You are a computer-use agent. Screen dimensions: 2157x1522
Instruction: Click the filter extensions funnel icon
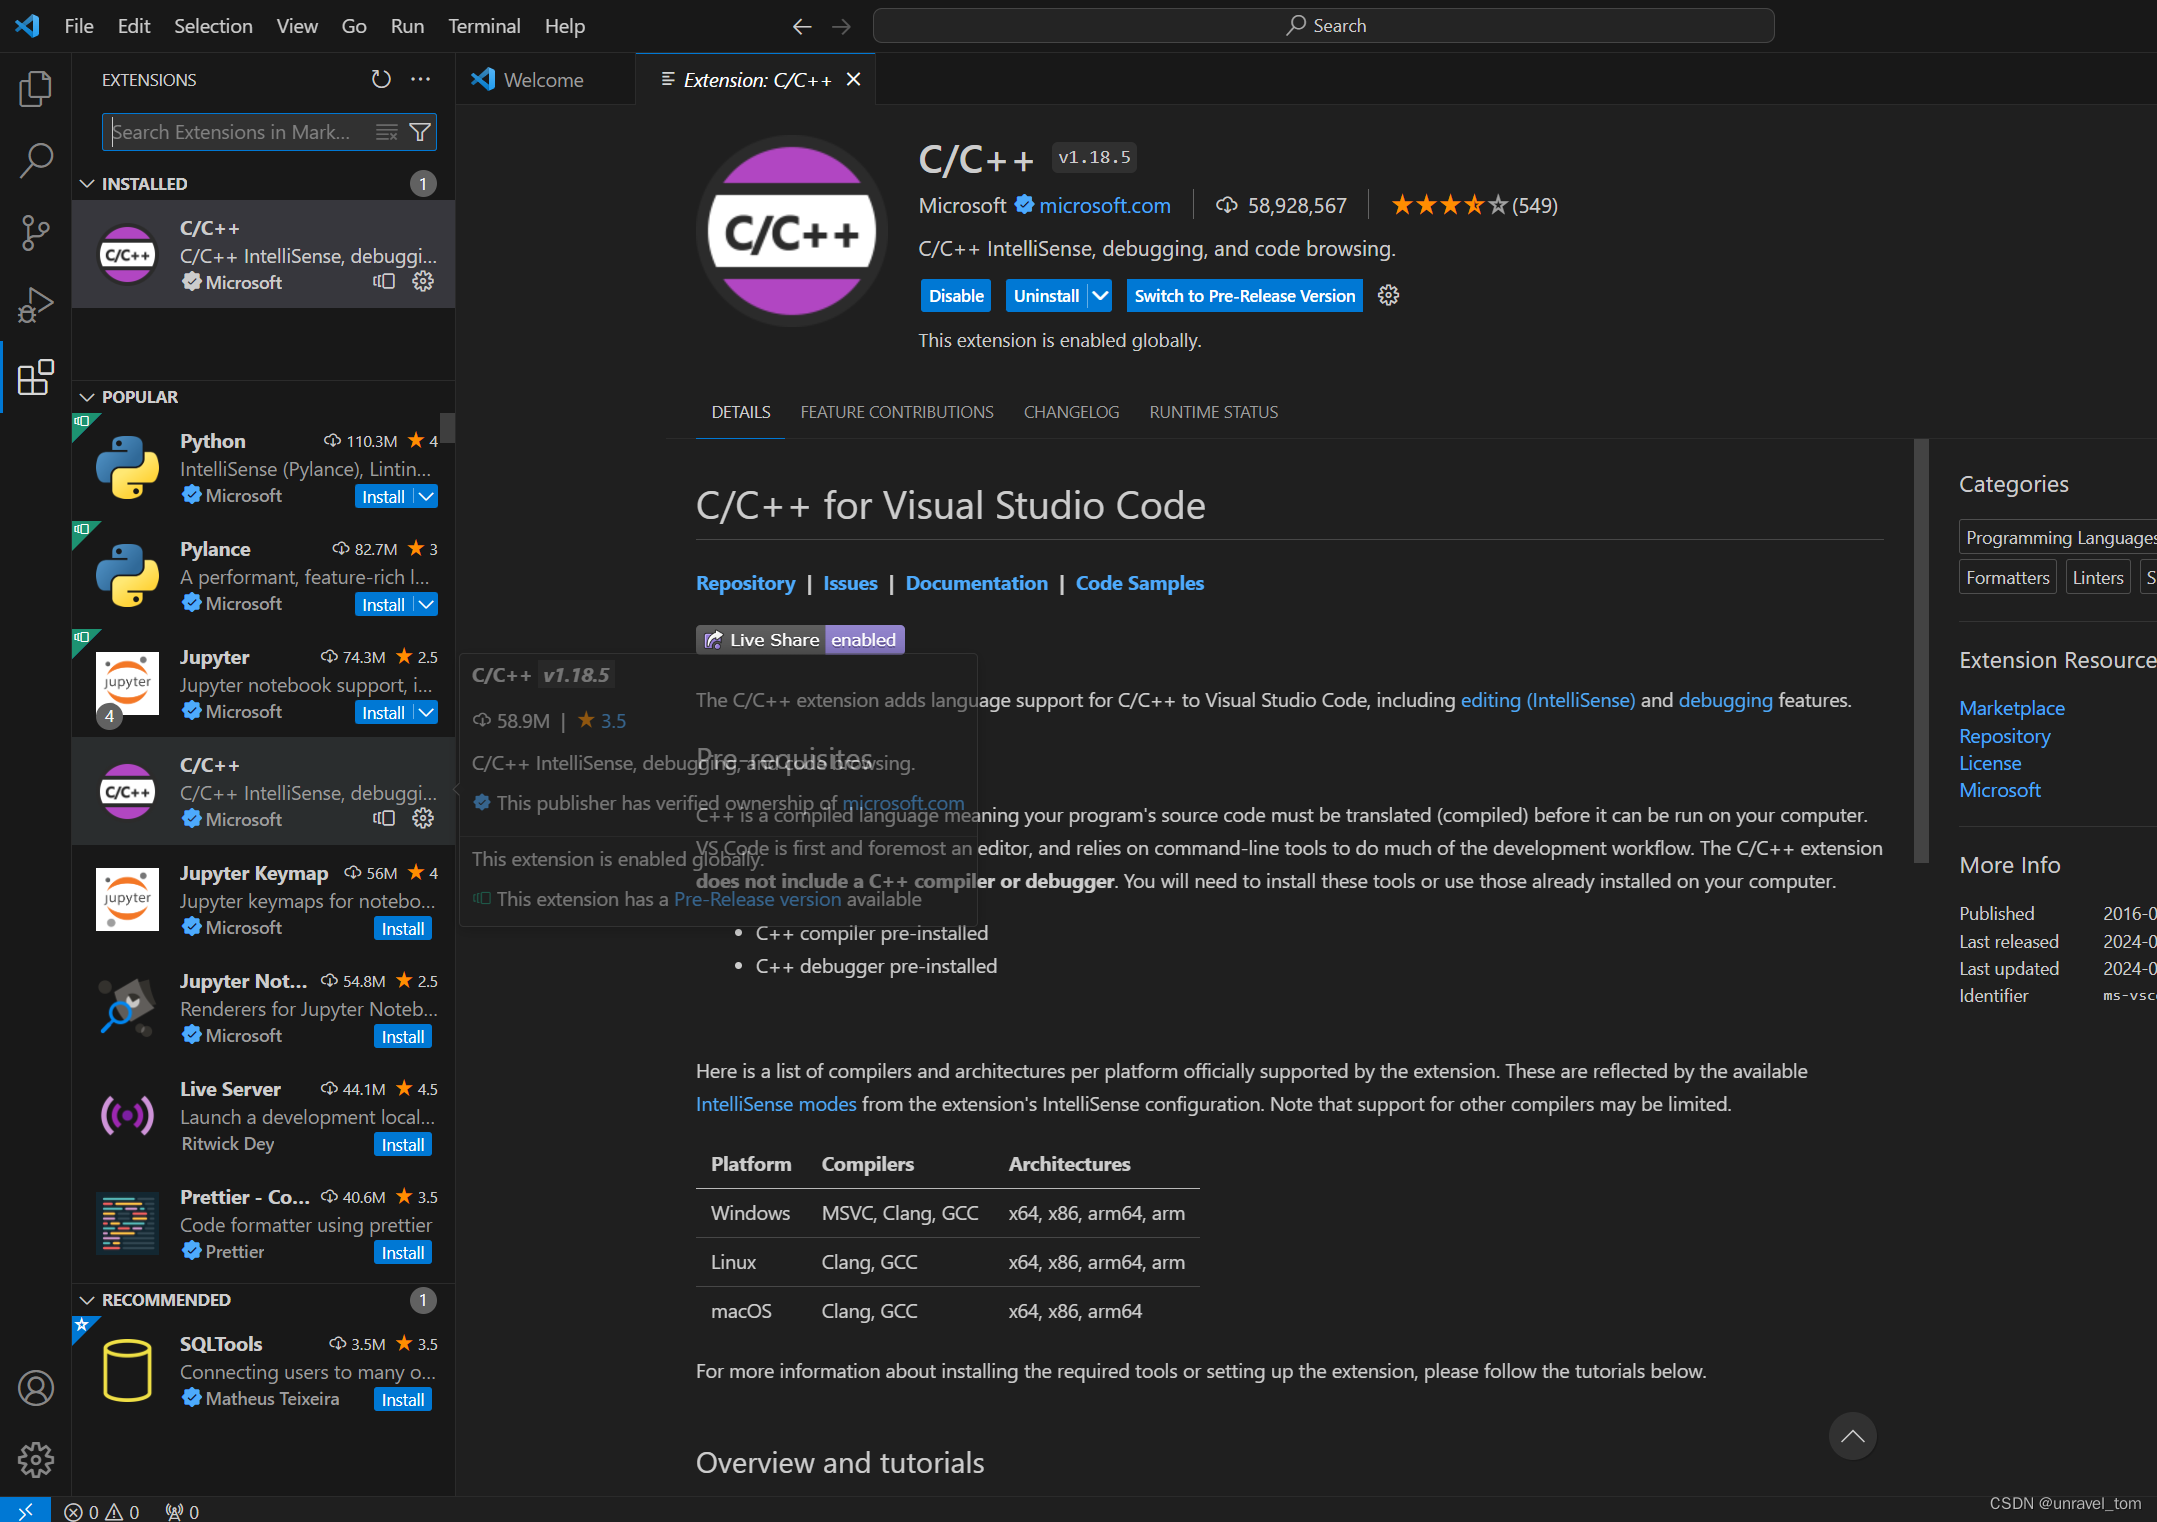pyautogui.click(x=421, y=132)
